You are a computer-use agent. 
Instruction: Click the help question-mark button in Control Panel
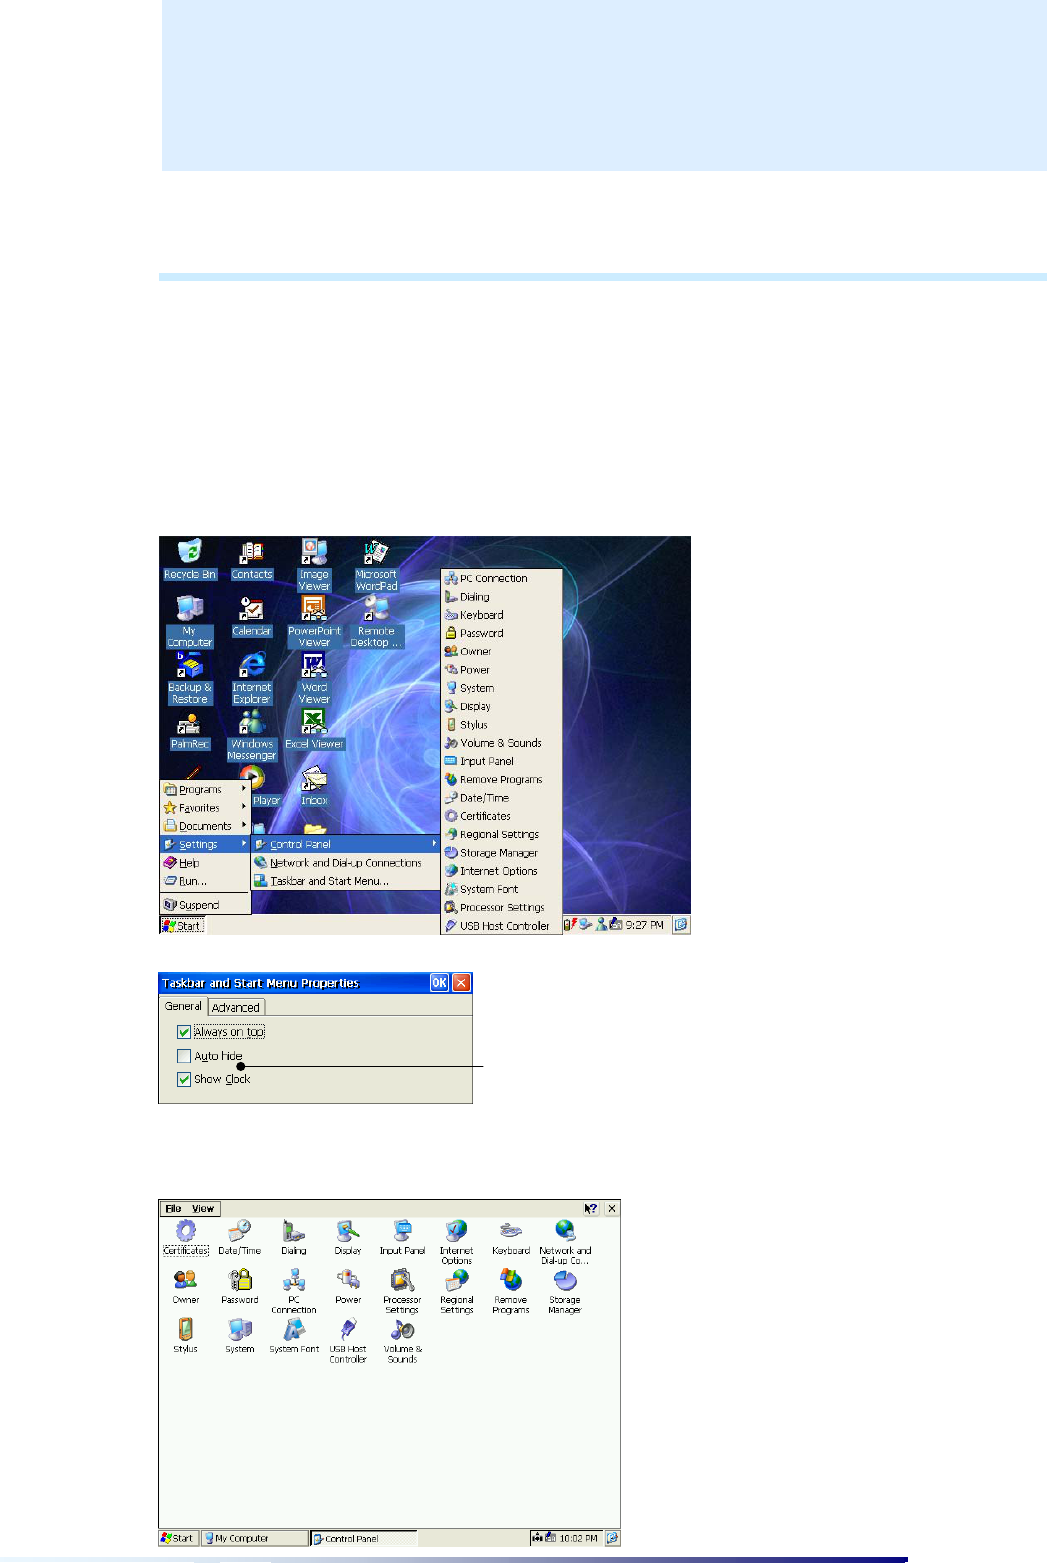click(x=591, y=1209)
